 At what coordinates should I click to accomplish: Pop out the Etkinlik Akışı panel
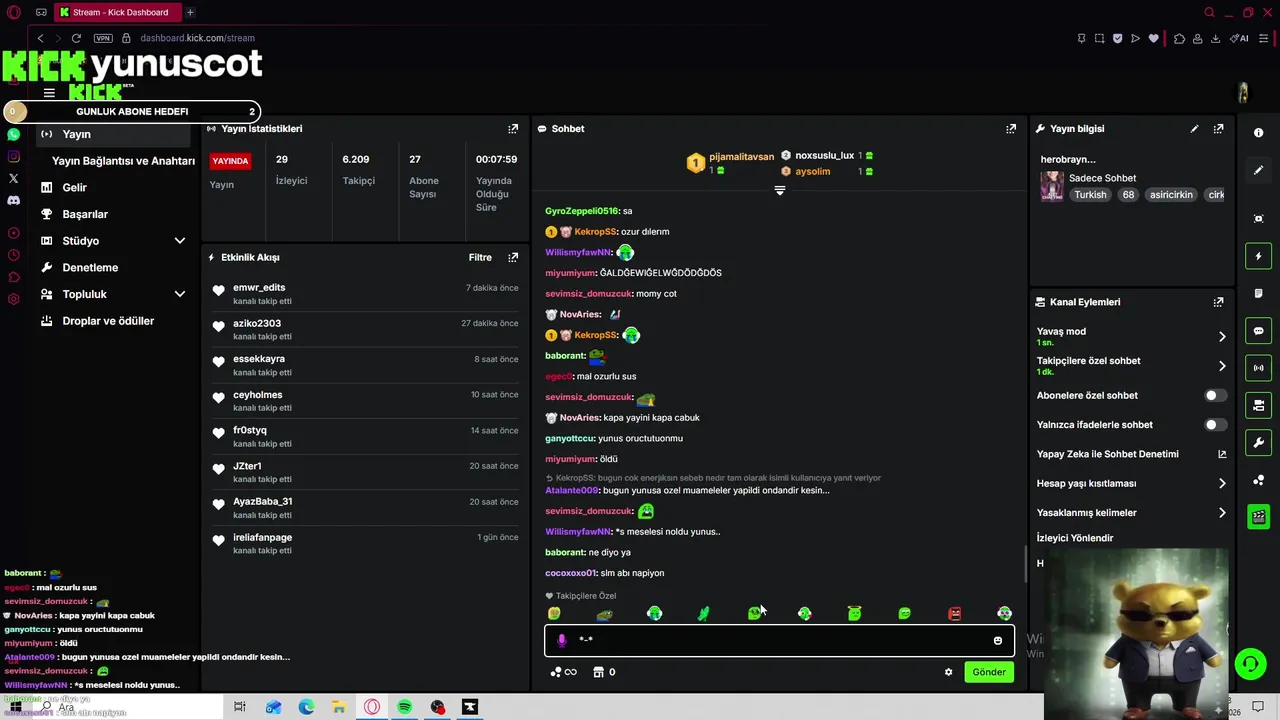tap(513, 257)
